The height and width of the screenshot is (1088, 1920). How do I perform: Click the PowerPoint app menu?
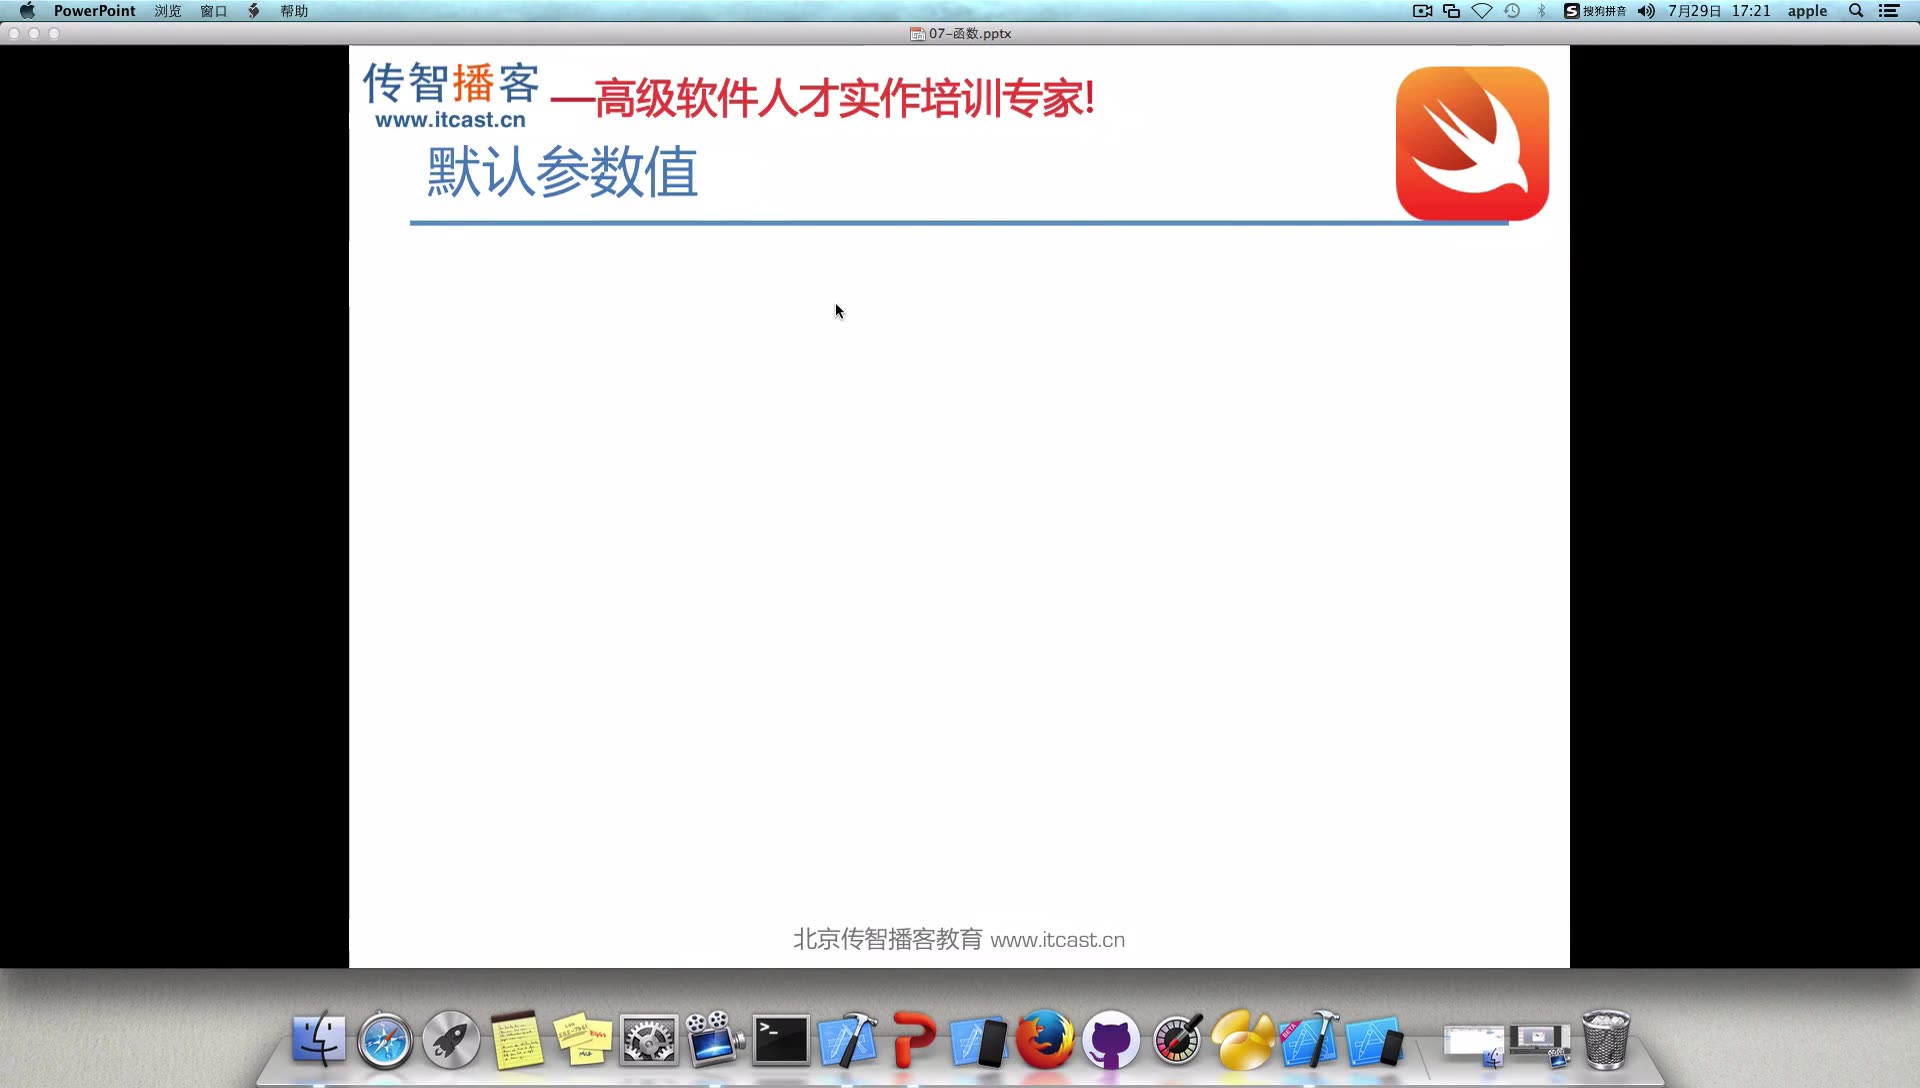[94, 11]
